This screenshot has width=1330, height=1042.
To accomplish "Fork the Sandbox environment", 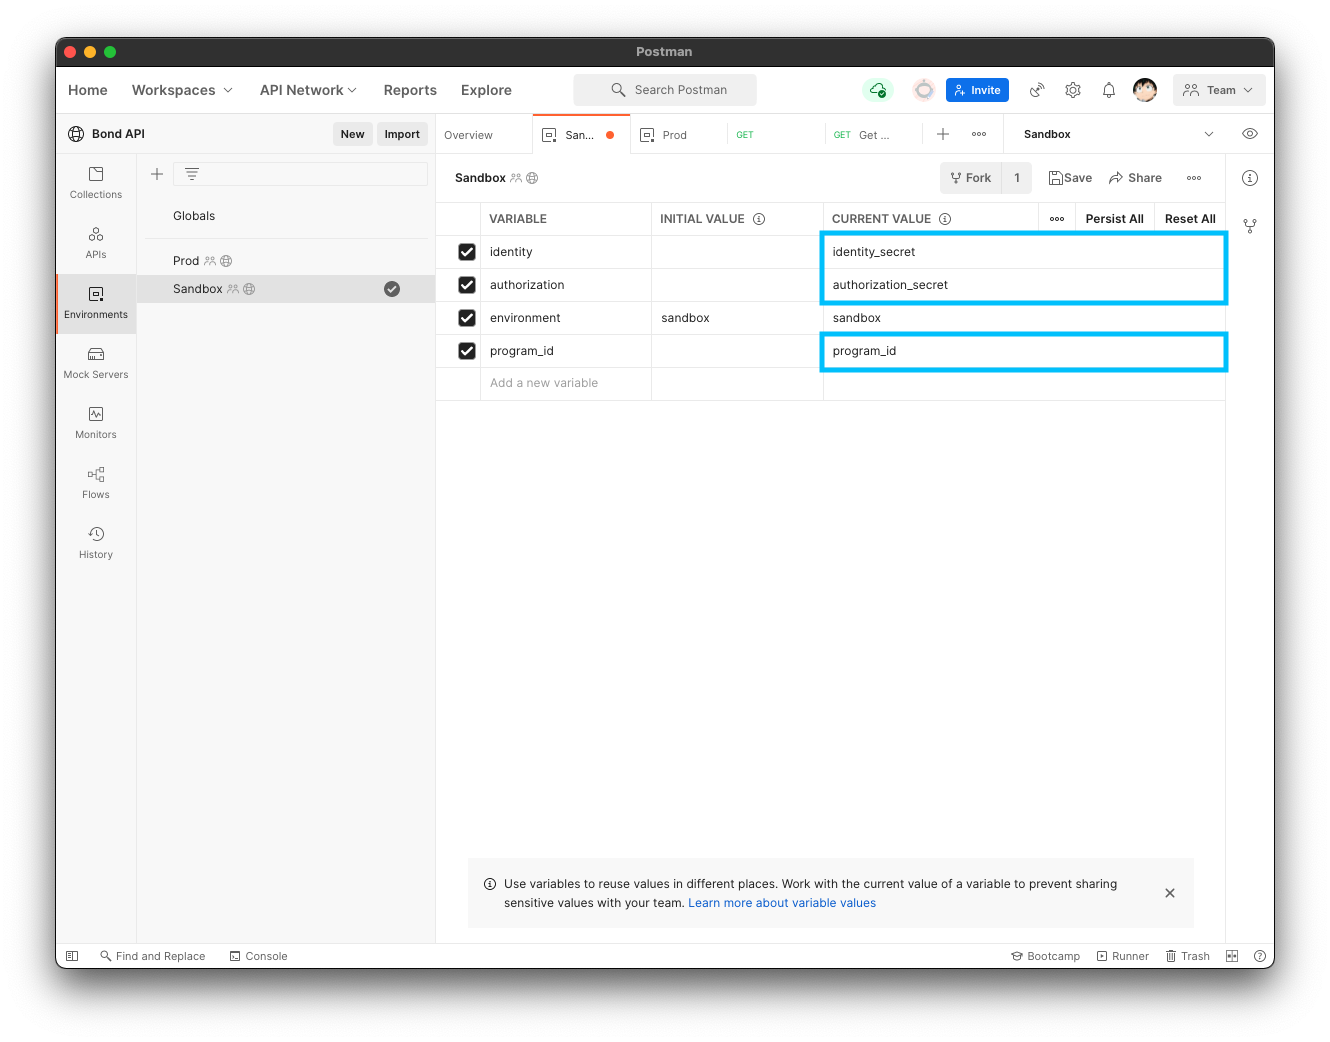I will point(971,178).
